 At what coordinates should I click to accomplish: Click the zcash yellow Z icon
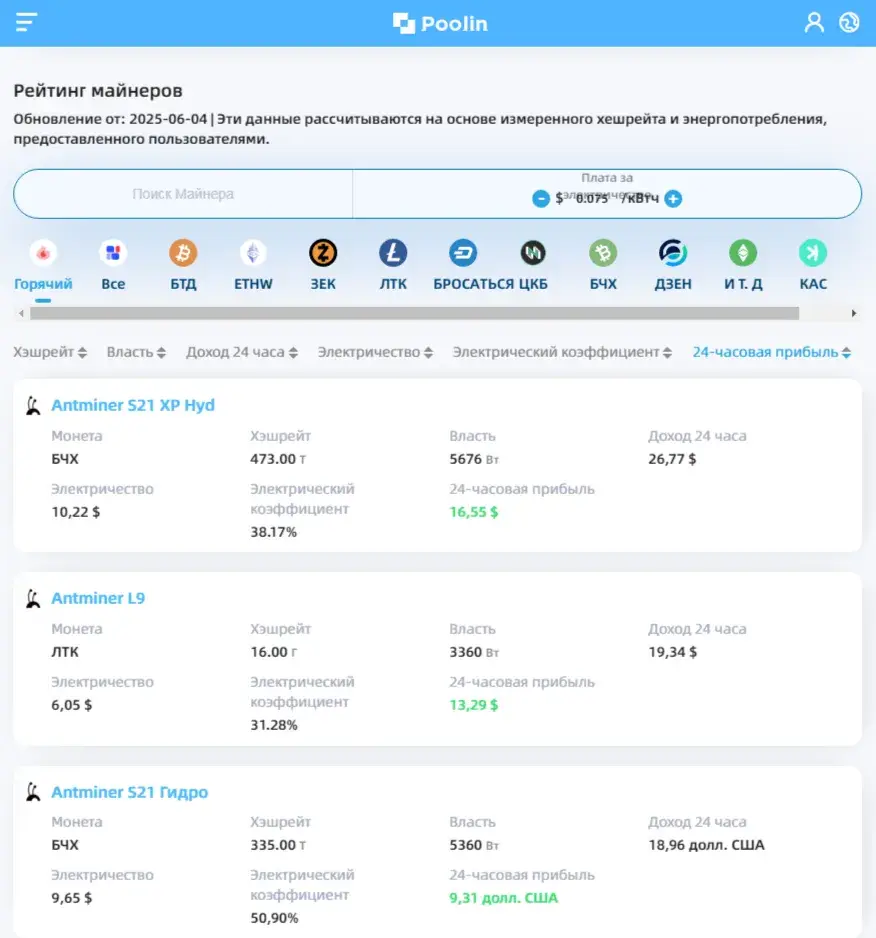point(323,253)
